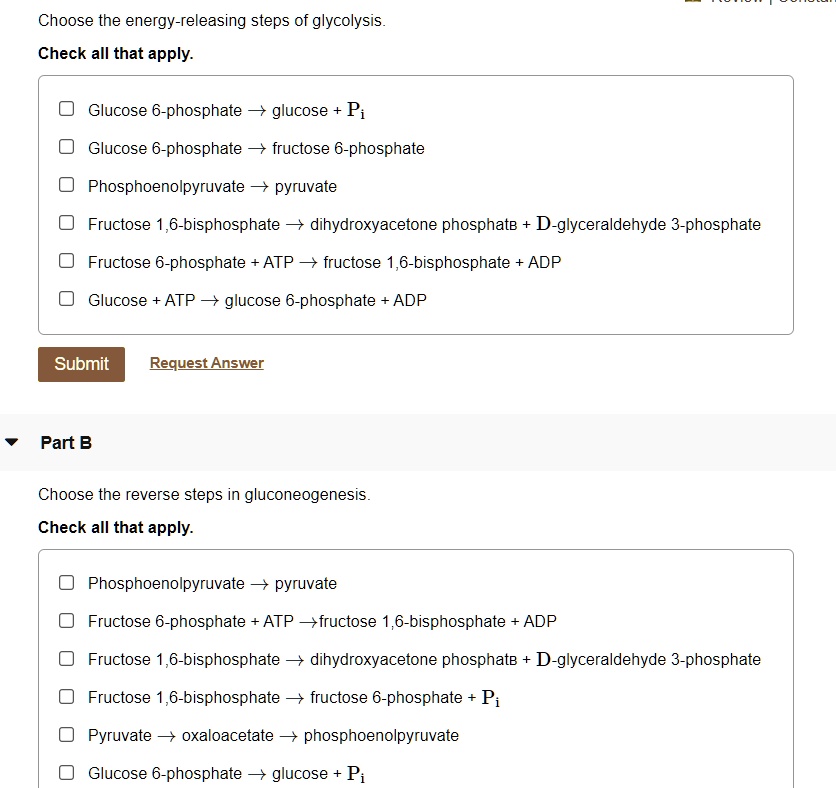
Task: Click the Part B section header
Action: pyautogui.click(x=65, y=442)
